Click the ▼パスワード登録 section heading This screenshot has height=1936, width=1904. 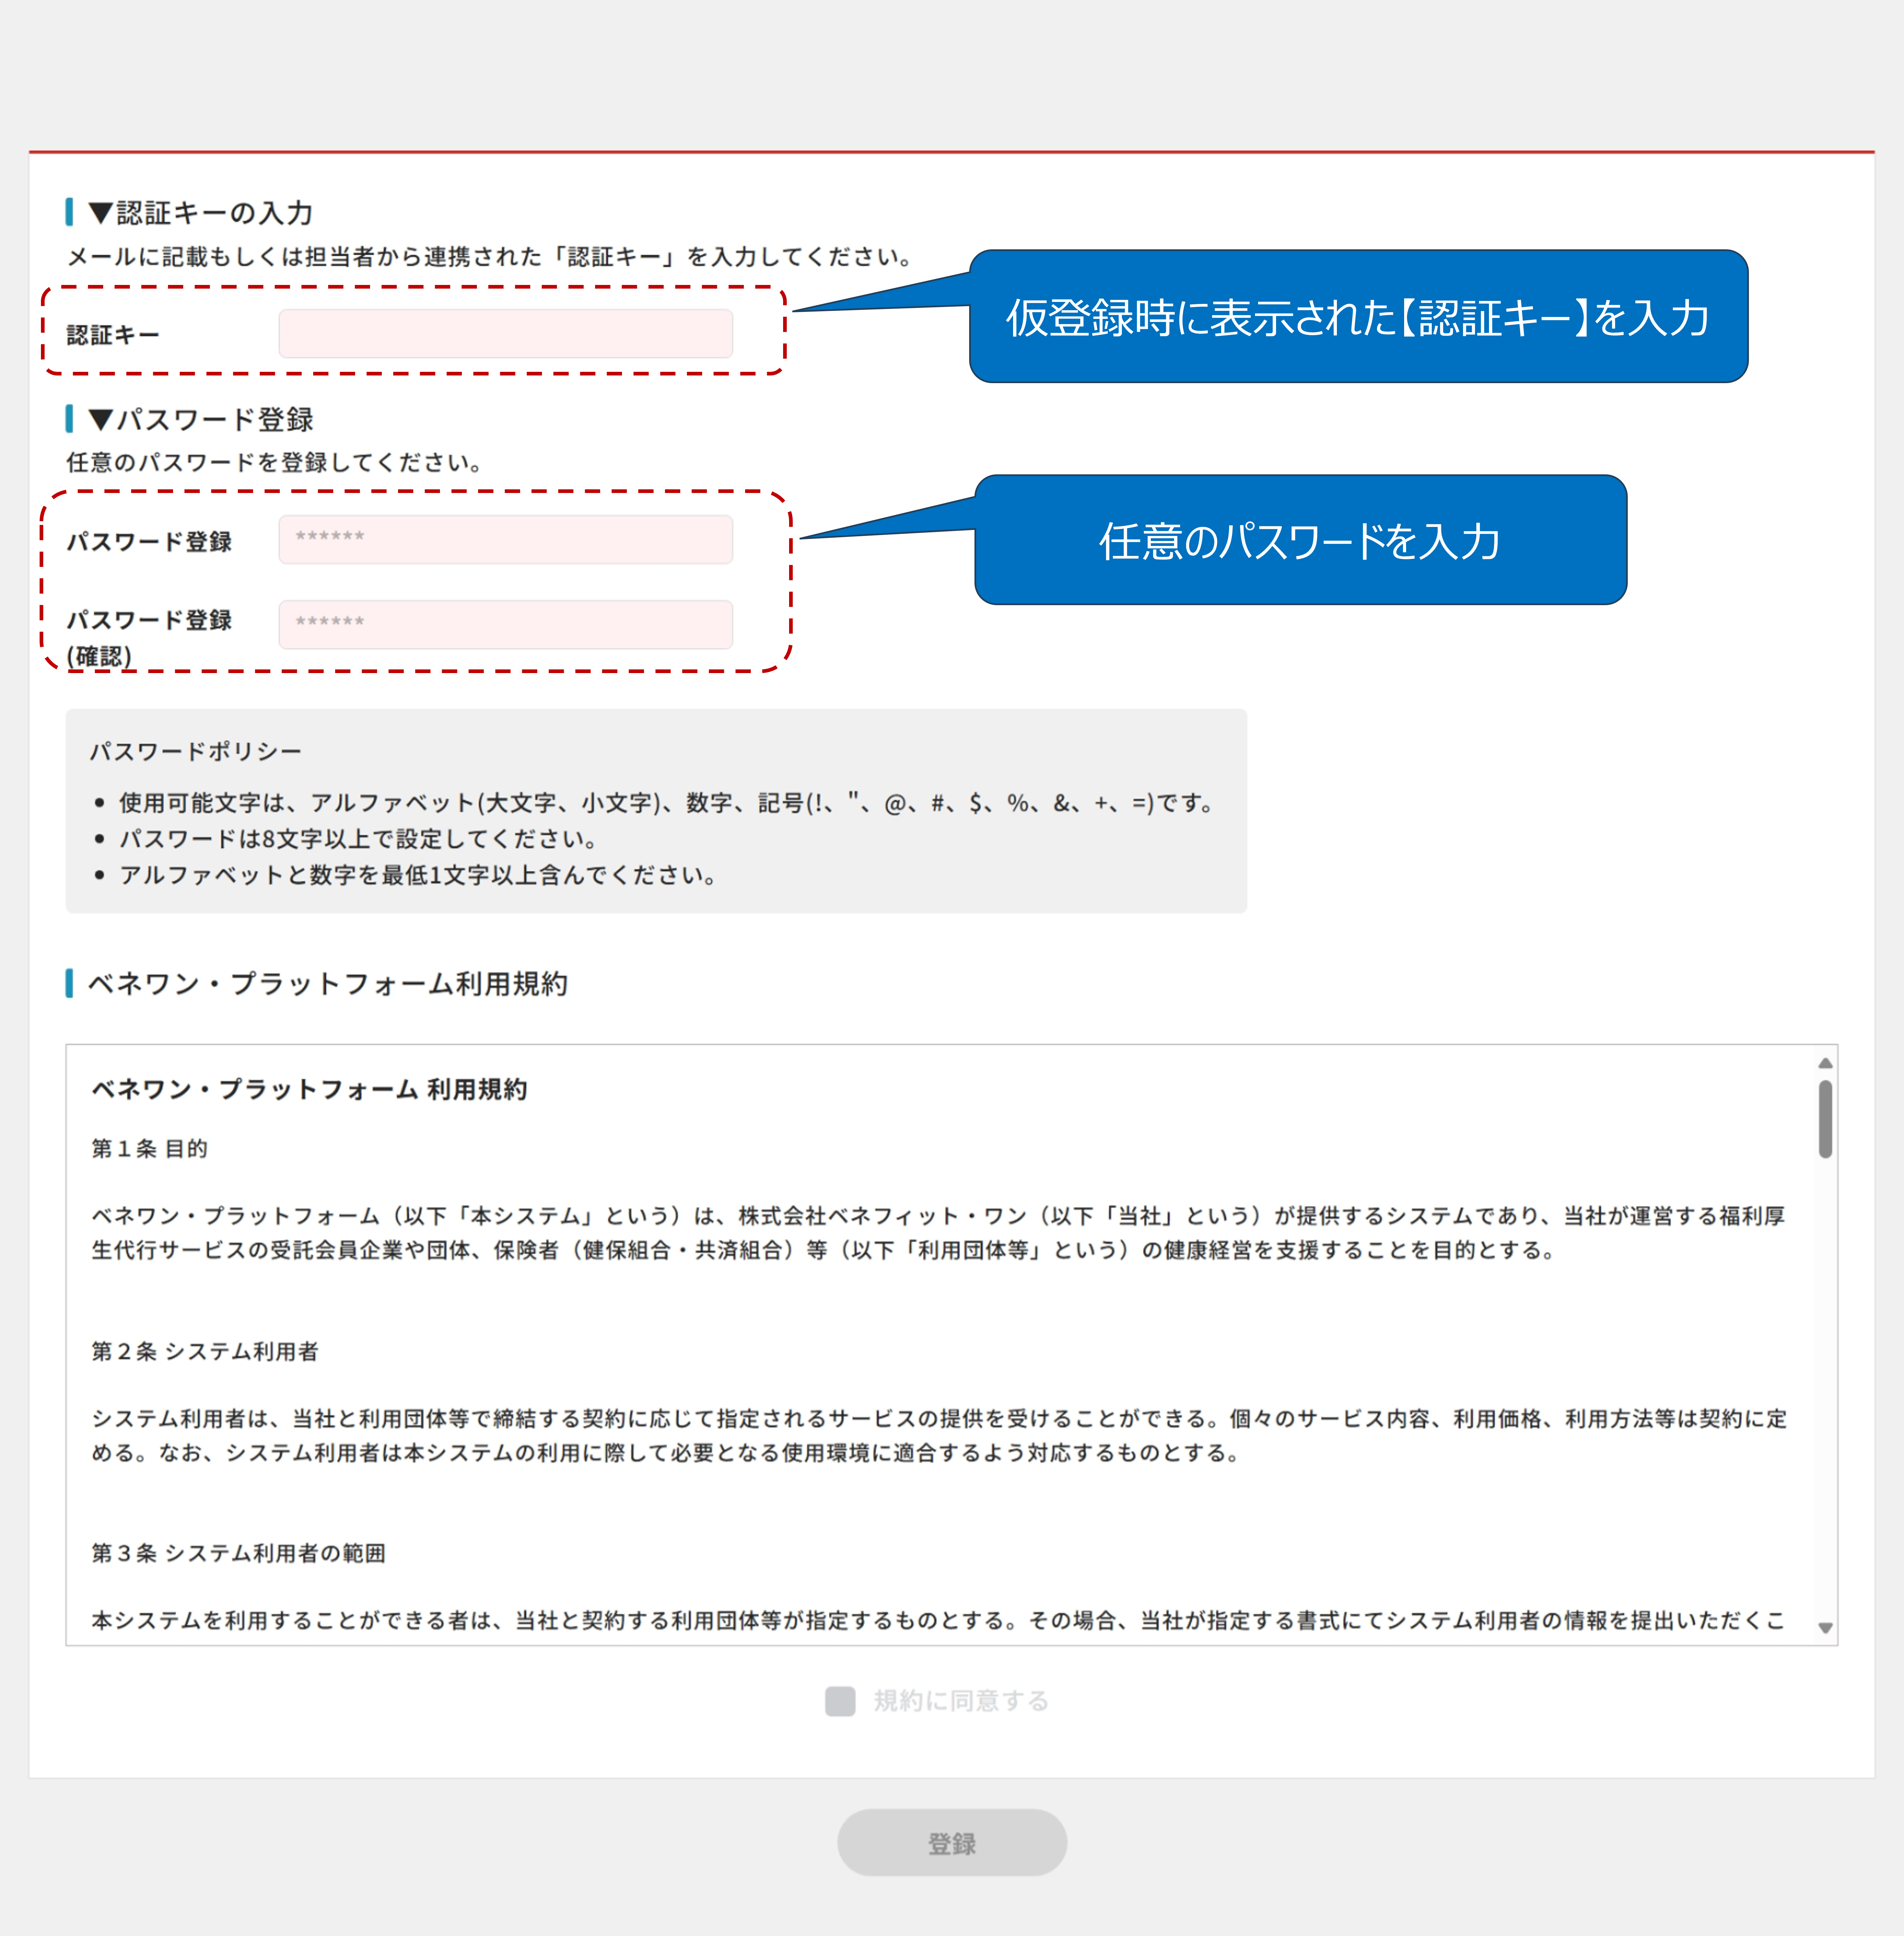coord(200,420)
